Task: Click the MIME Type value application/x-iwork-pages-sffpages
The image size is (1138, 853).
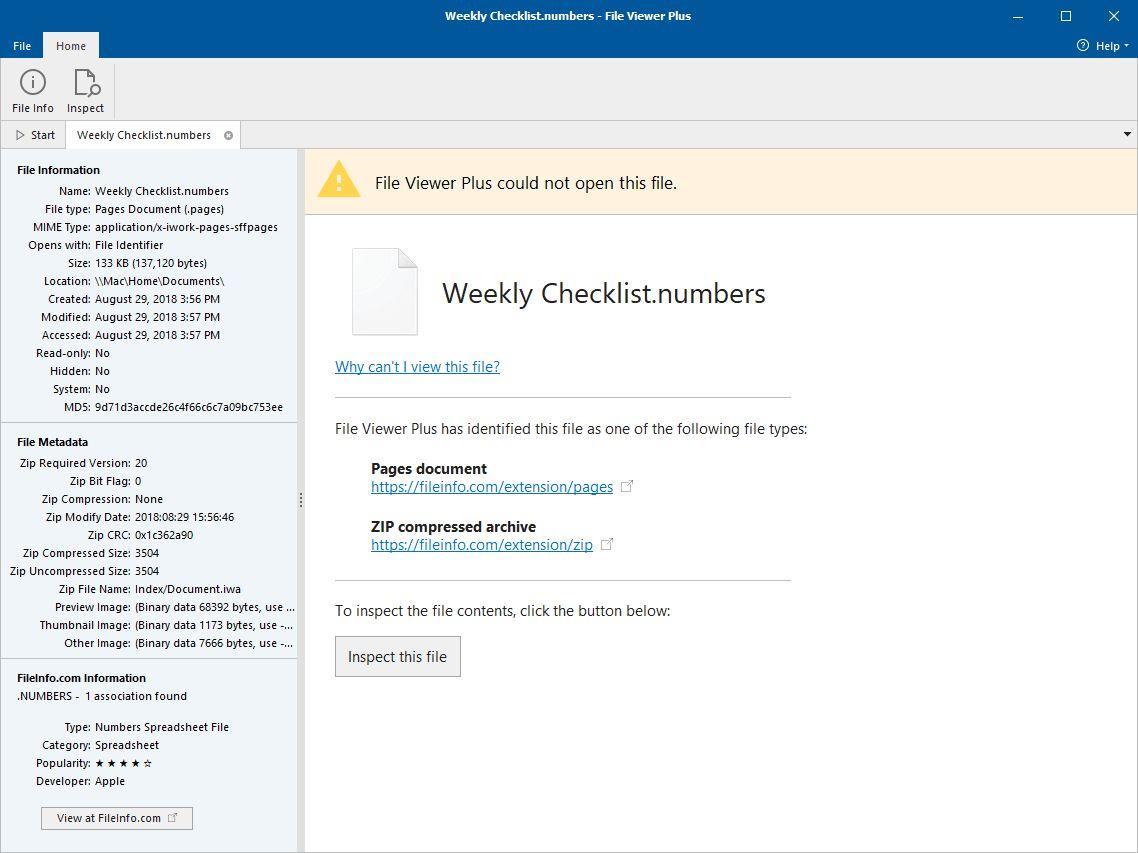Action: tap(187, 227)
